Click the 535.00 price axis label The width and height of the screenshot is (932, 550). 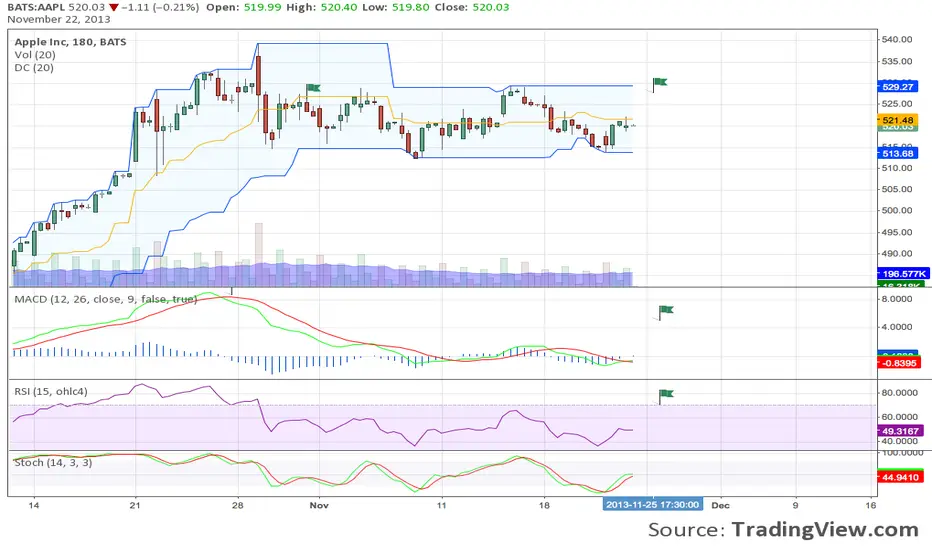pos(898,61)
